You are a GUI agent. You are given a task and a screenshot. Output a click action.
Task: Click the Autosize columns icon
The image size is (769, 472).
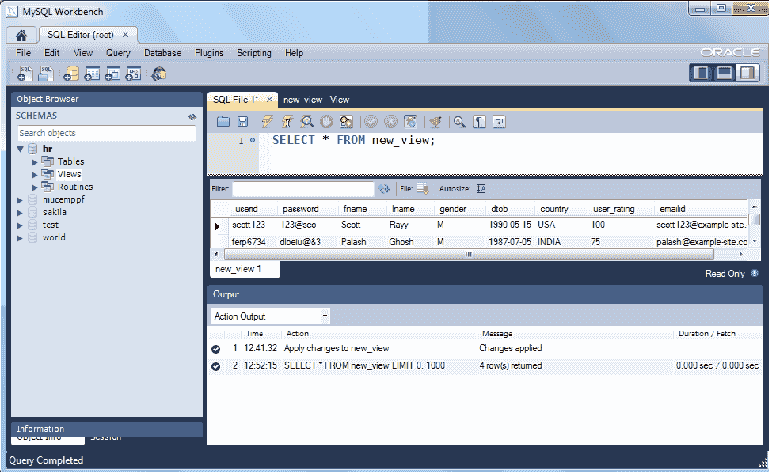(481, 188)
